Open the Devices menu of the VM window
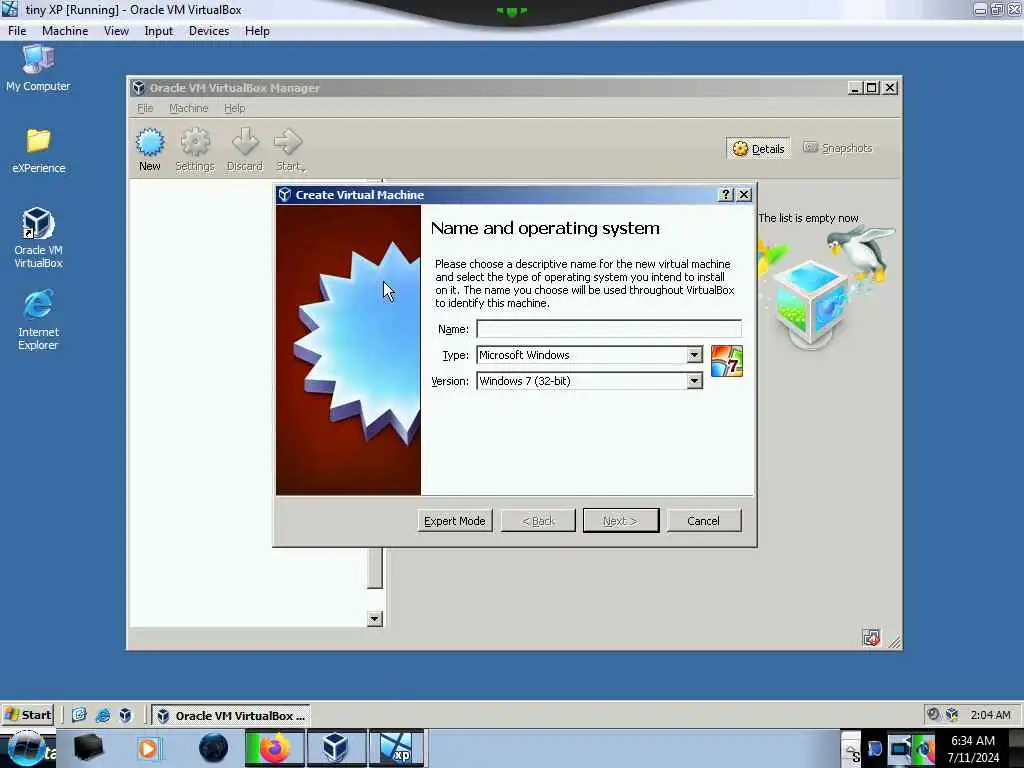Screen dimensions: 1024x768 (x=209, y=31)
